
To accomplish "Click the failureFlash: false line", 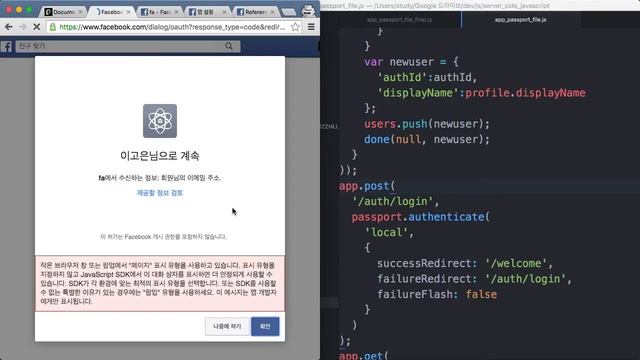I will (437, 295).
